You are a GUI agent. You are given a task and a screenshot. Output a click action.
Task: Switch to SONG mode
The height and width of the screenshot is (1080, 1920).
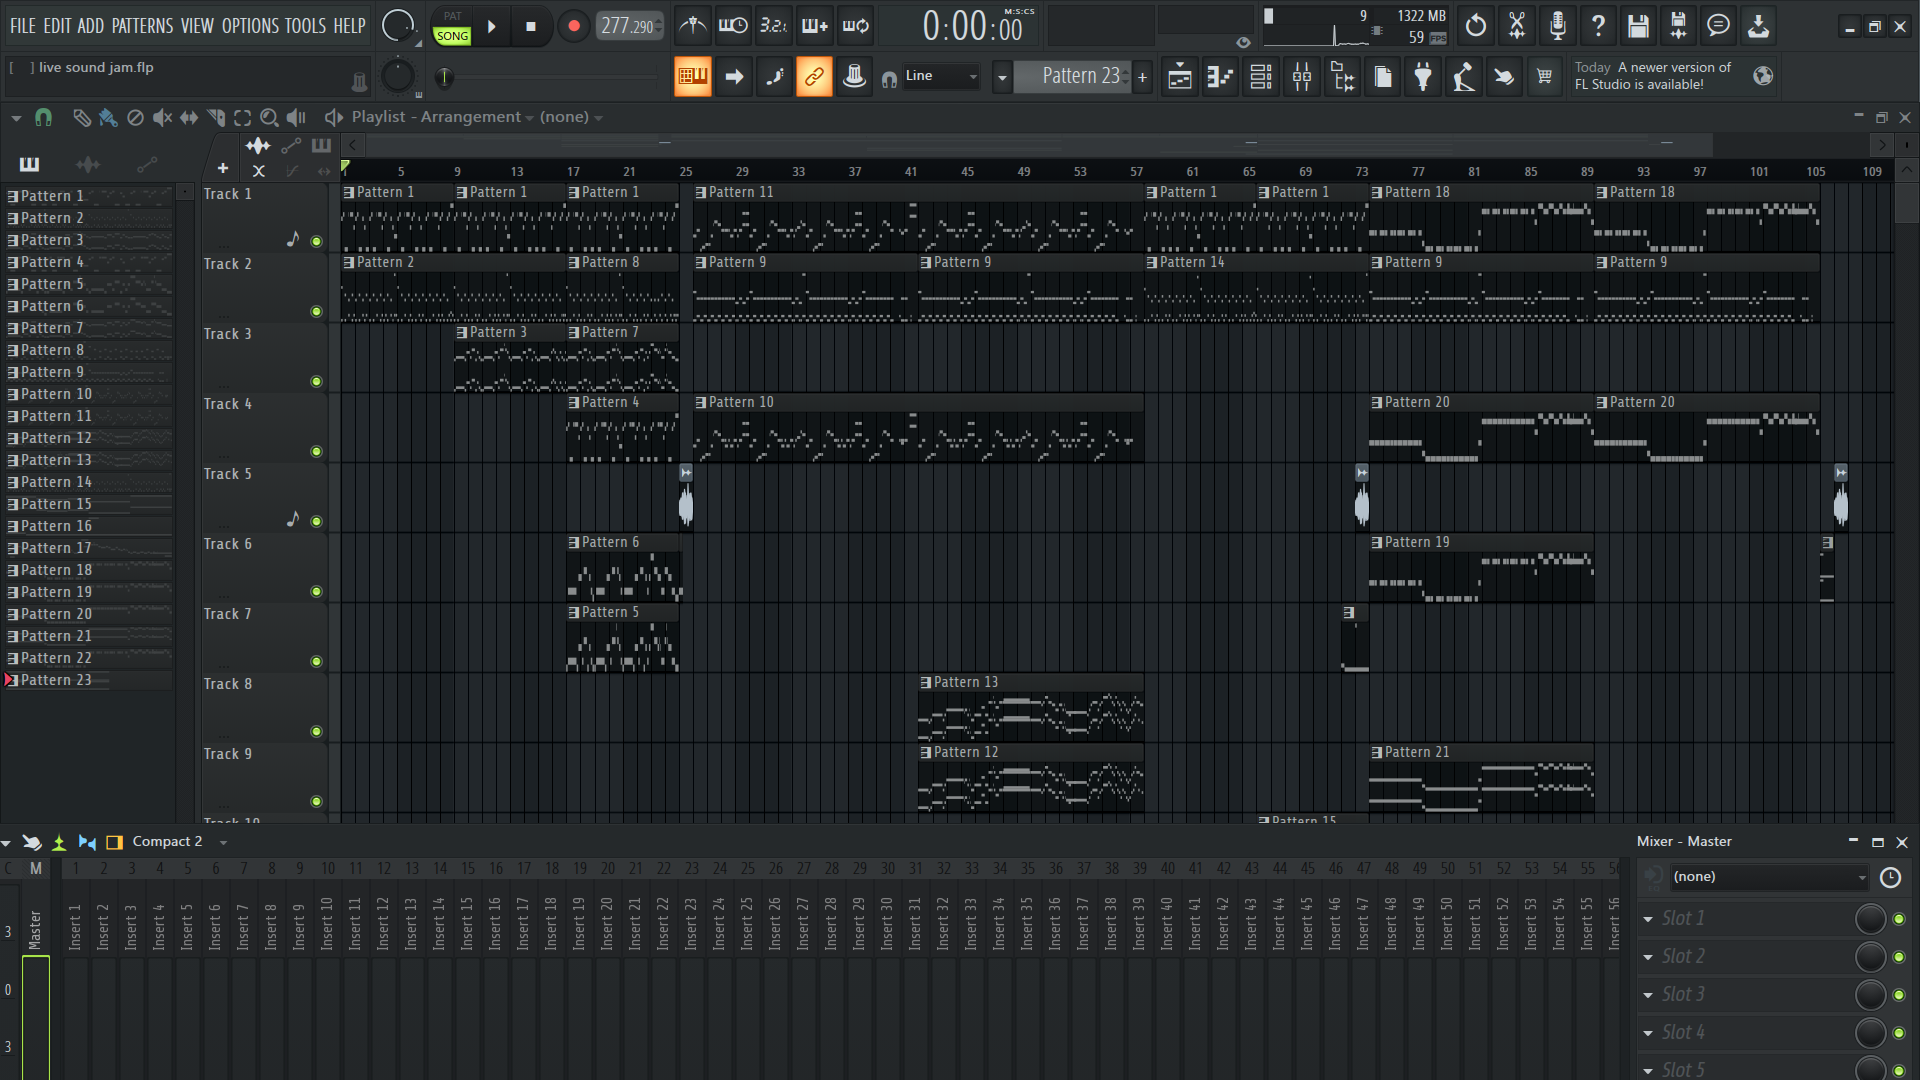[x=452, y=36]
